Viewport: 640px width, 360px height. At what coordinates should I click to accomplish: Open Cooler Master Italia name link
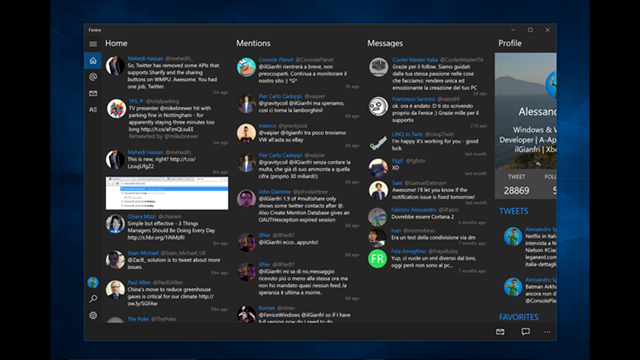pos(415,60)
